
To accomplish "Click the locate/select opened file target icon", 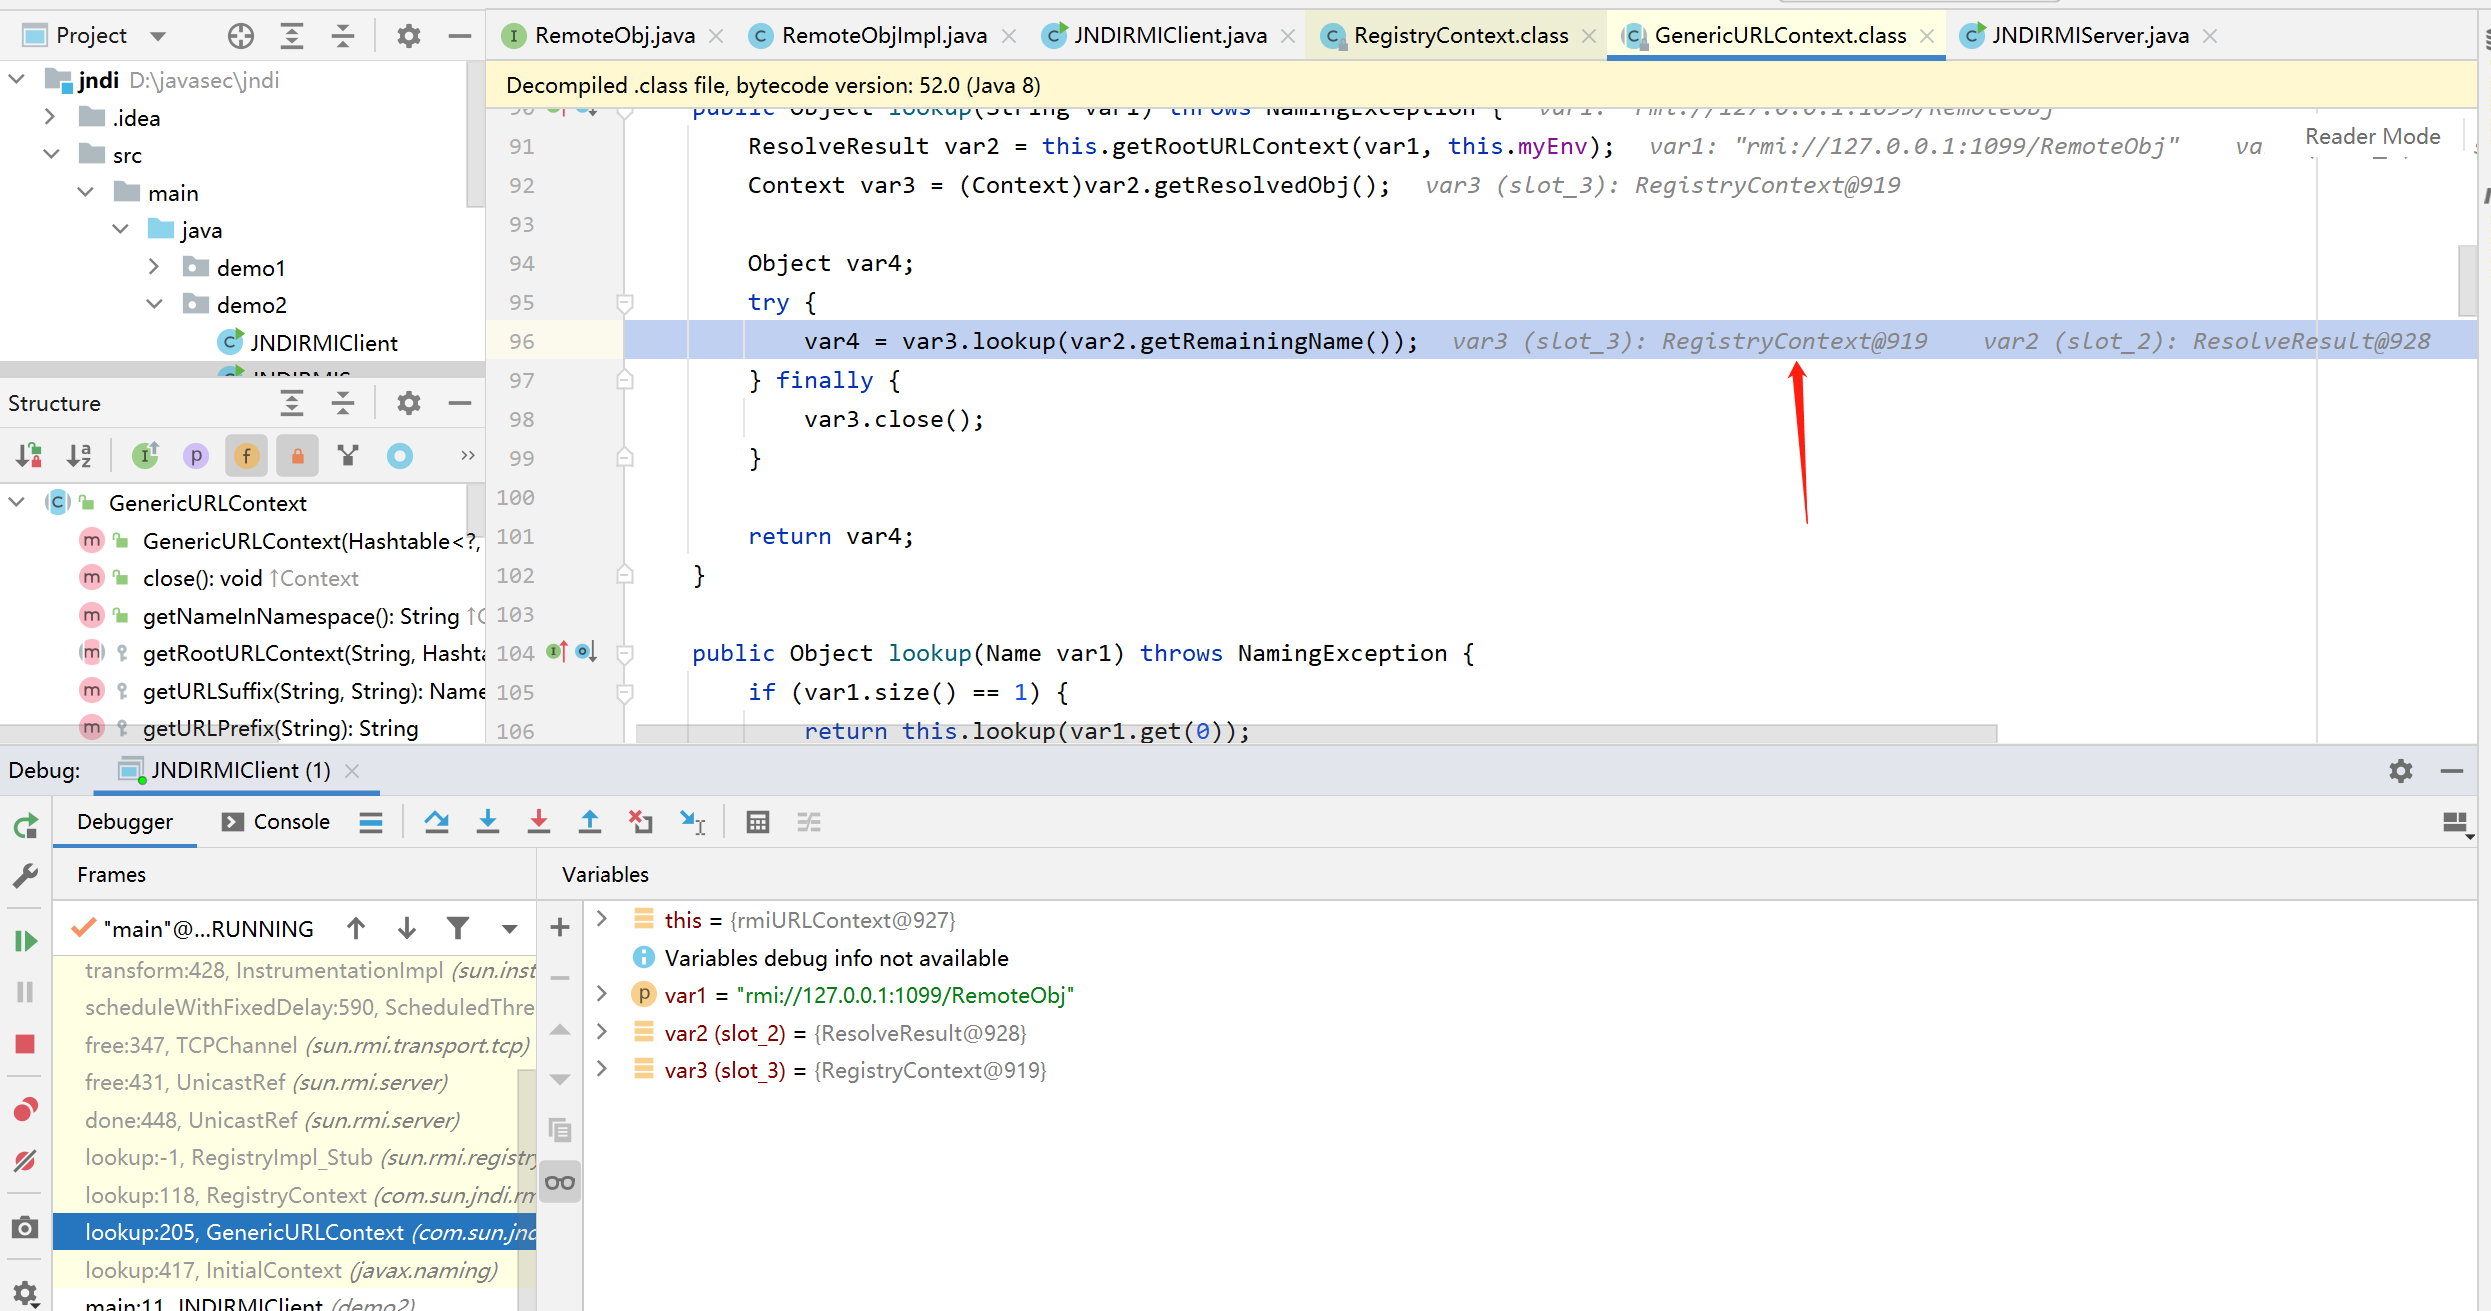I will (240, 36).
